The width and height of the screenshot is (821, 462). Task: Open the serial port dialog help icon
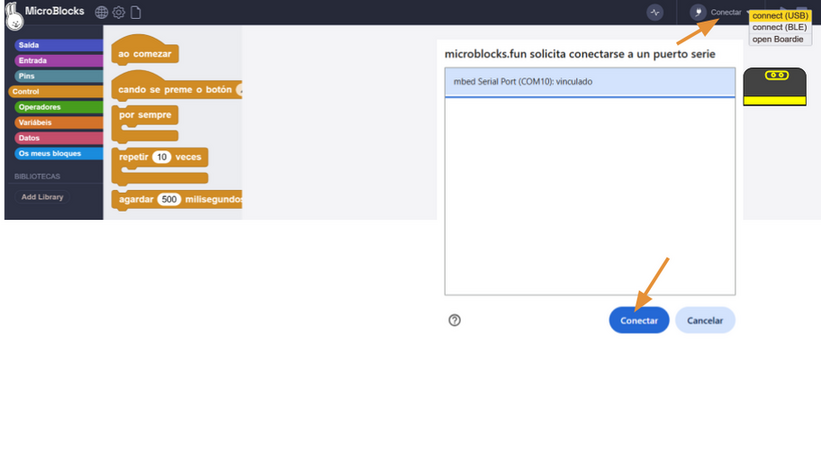click(454, 320)
